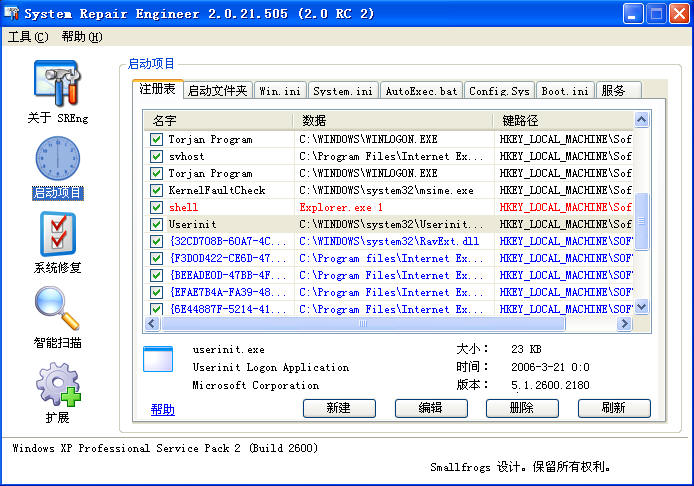Click the Userinit Logon Application description text
The height and width of the screenshot is (486, 694).
(x=271, y=367)
